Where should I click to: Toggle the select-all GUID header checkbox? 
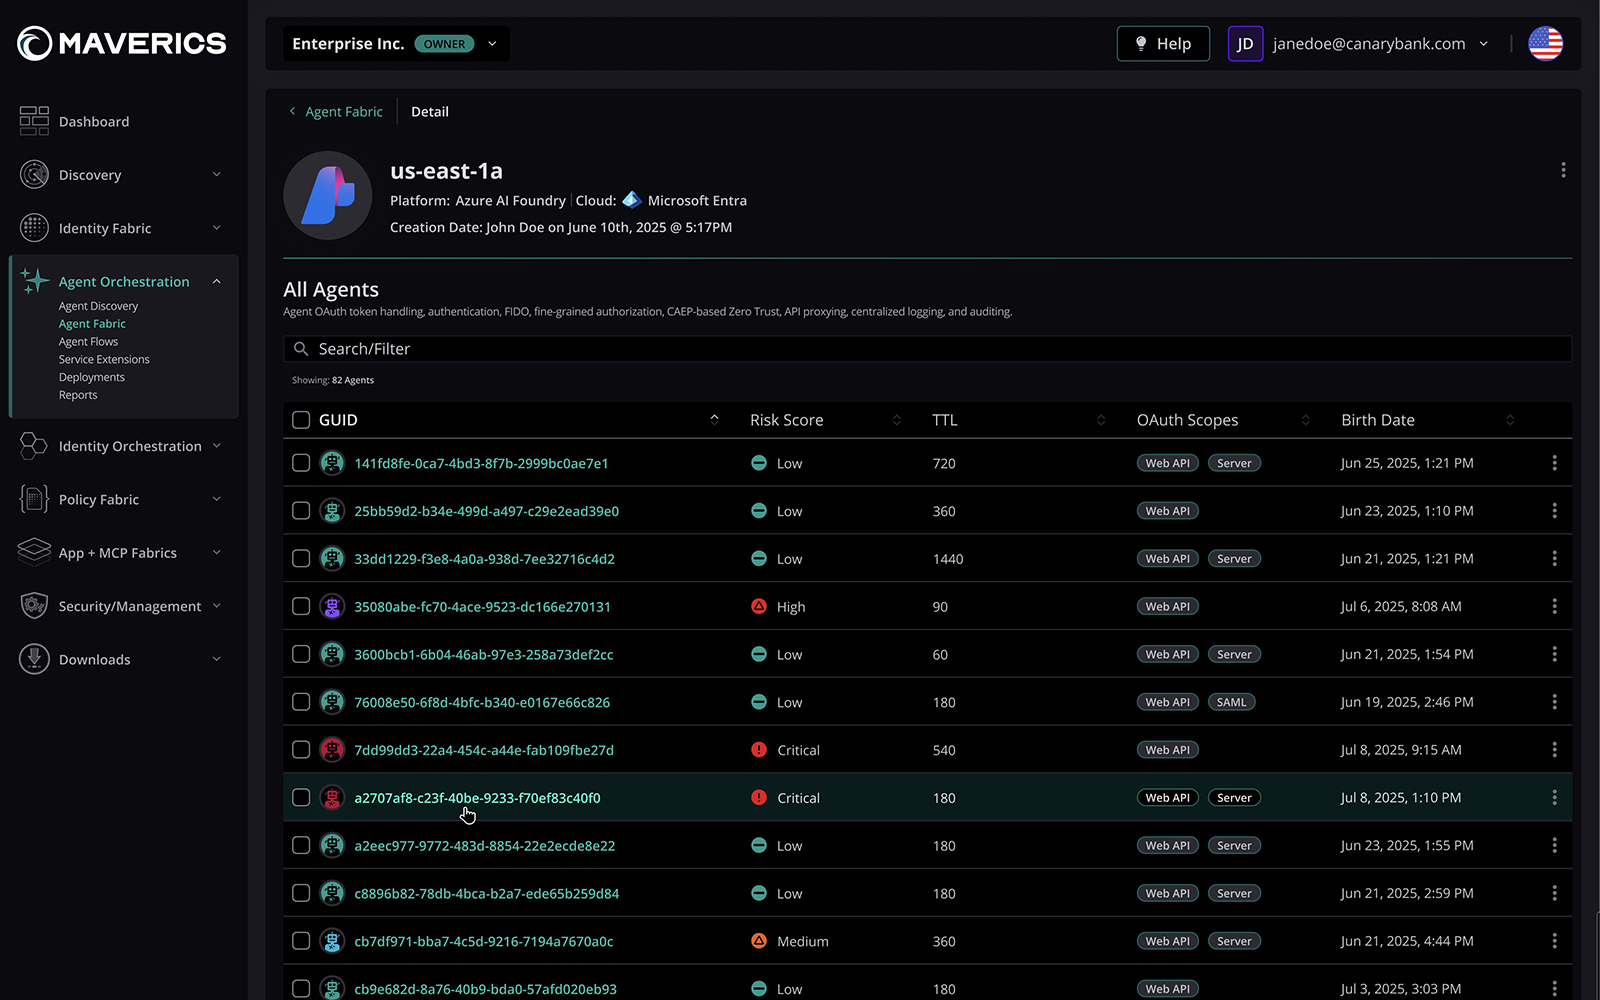(301, 420)
